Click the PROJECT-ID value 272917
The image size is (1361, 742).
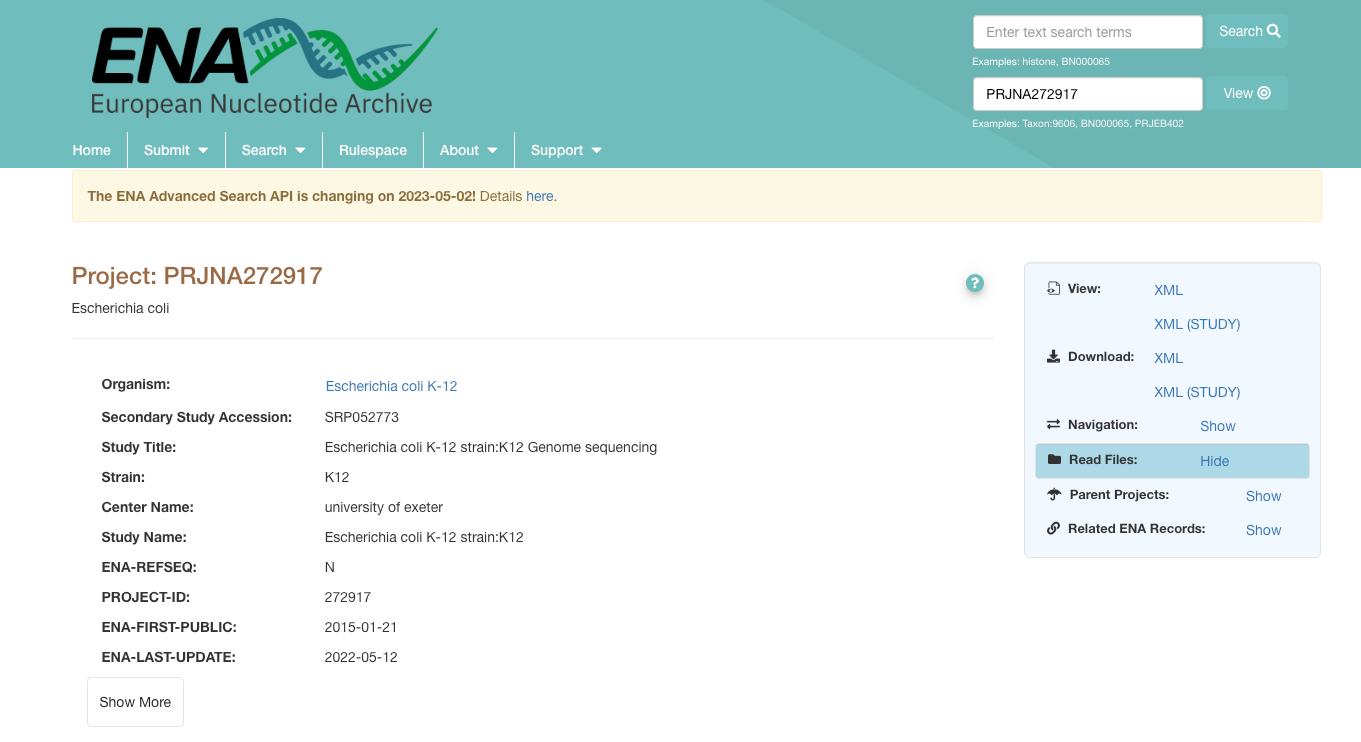348,597
